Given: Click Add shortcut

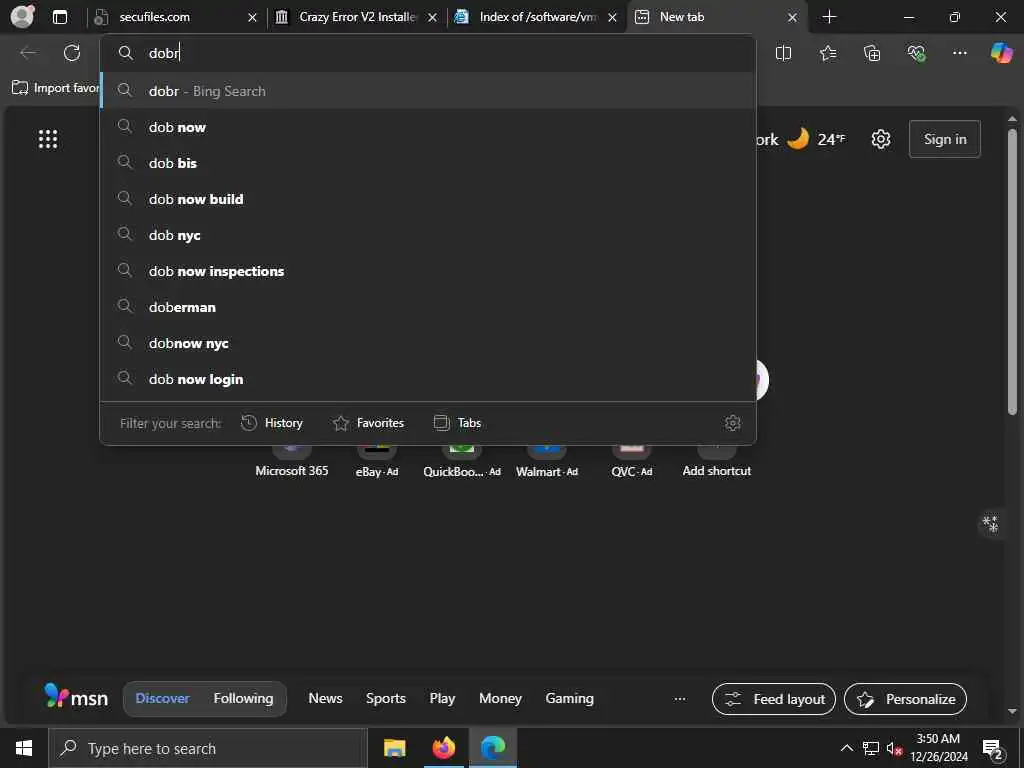Looking at the screenshot, I should point(716,461).
